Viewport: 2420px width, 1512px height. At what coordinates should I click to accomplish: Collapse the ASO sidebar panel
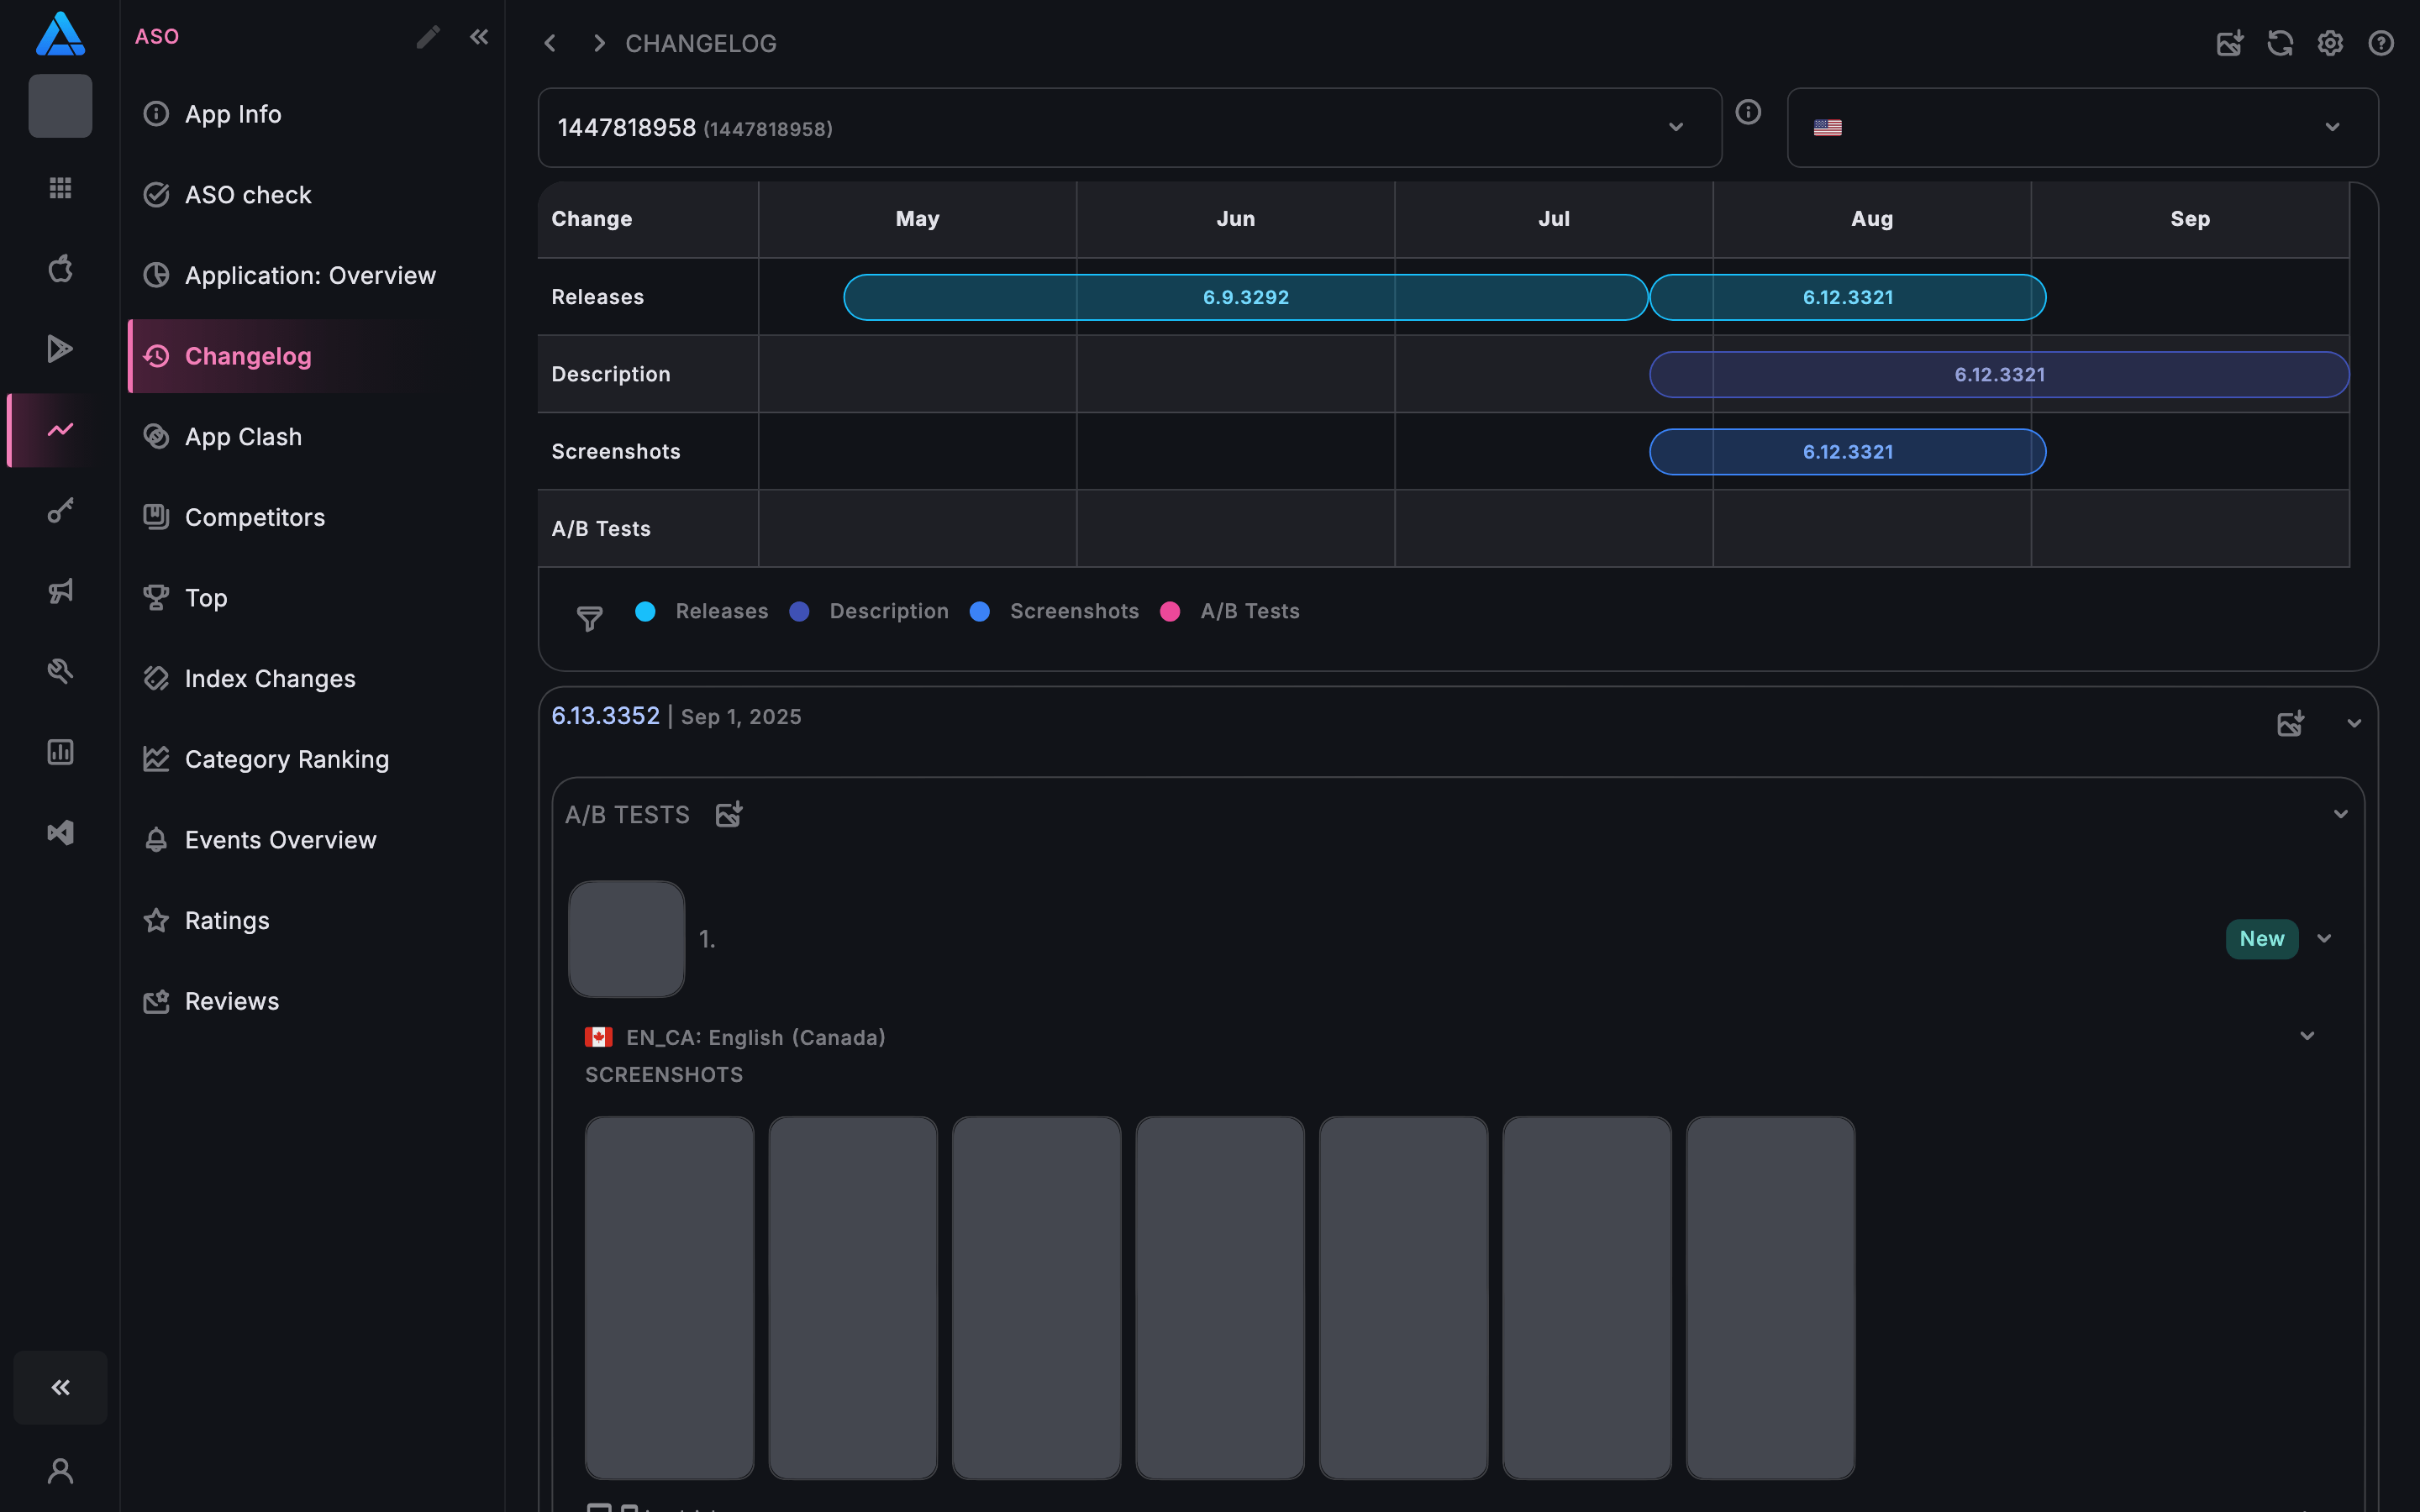[x=479, y=37]
